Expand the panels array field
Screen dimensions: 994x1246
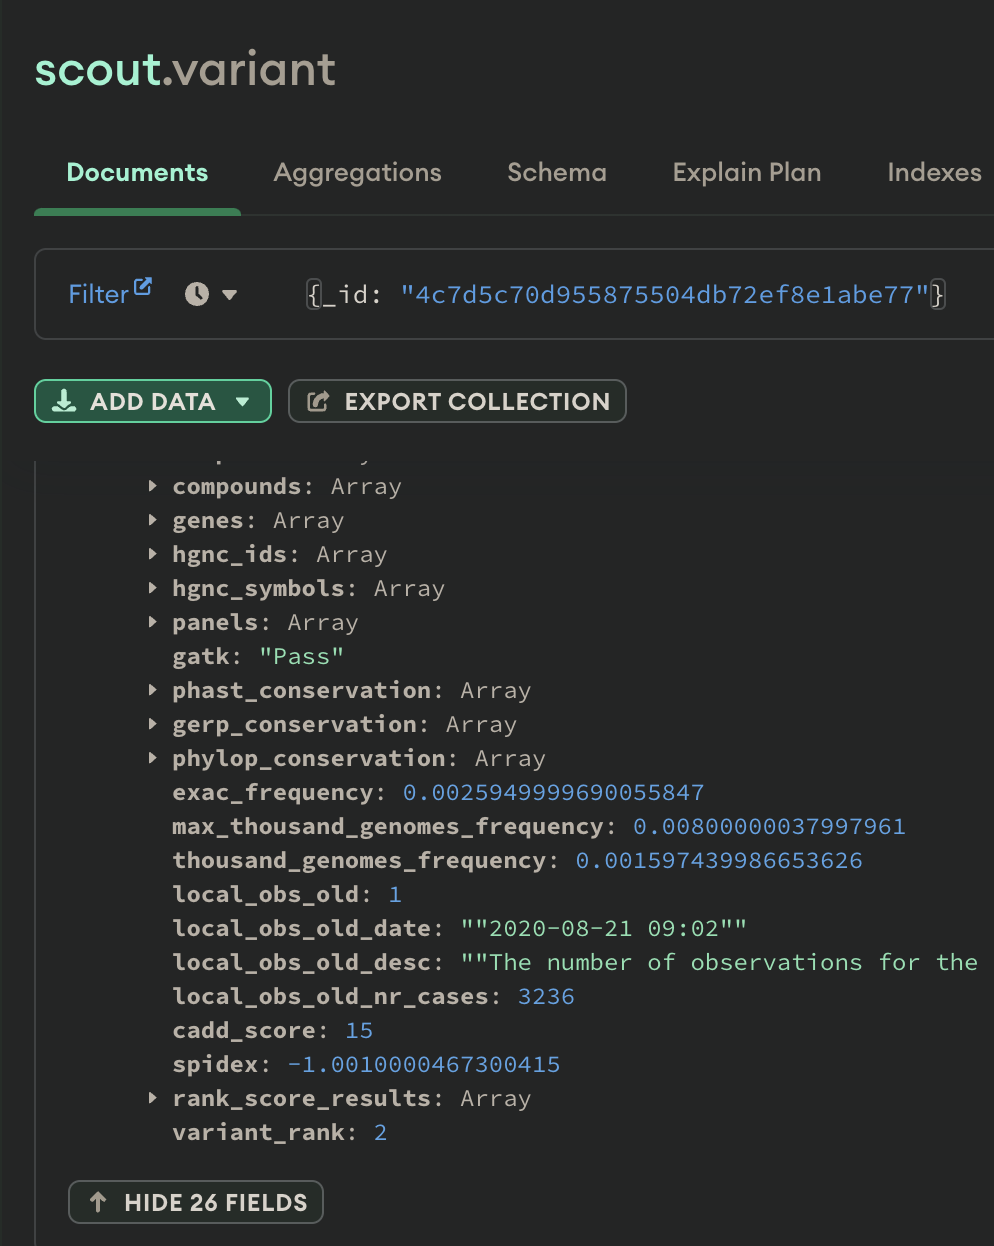pos(152,622)
